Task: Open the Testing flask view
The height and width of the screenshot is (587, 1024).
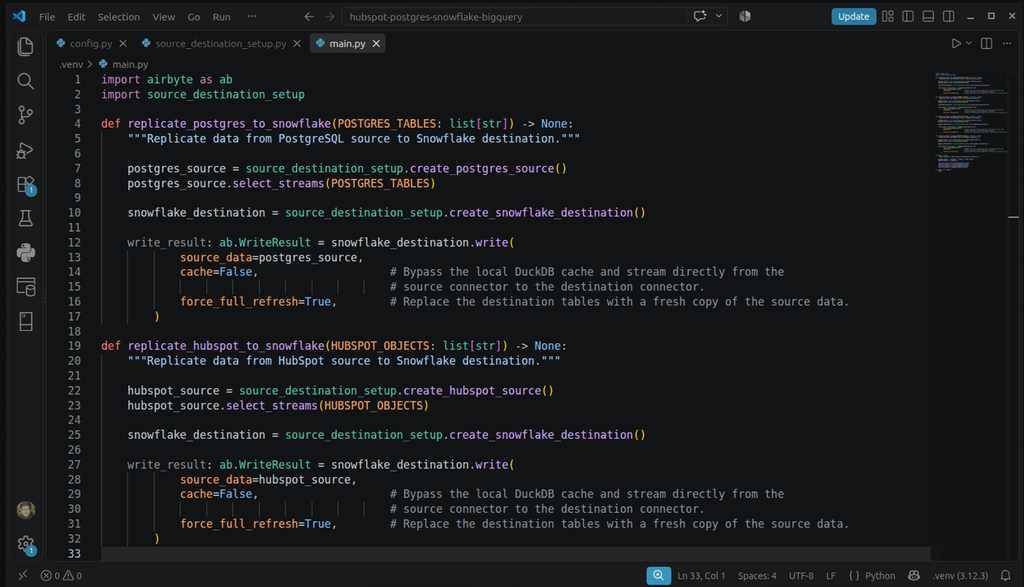Action: click(25, 218)
